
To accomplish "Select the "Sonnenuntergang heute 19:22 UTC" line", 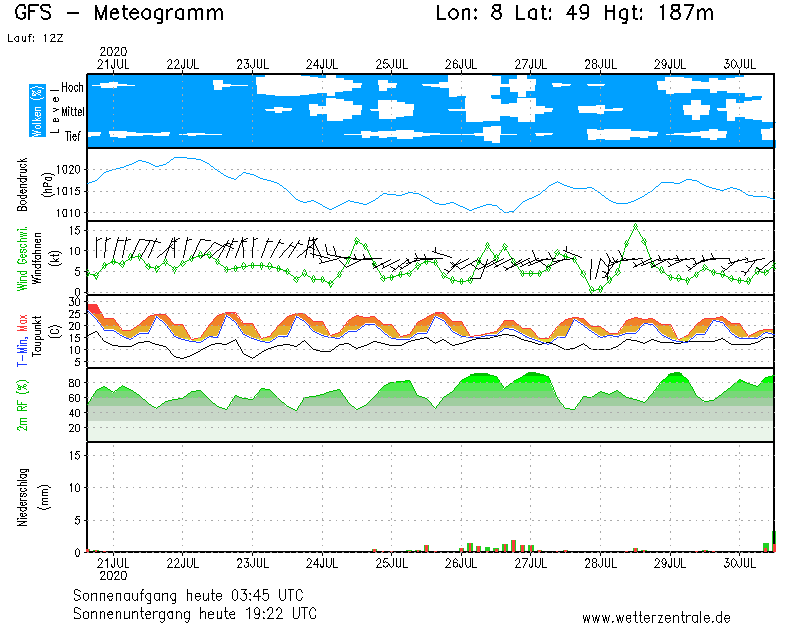I will tap(195, 613).
